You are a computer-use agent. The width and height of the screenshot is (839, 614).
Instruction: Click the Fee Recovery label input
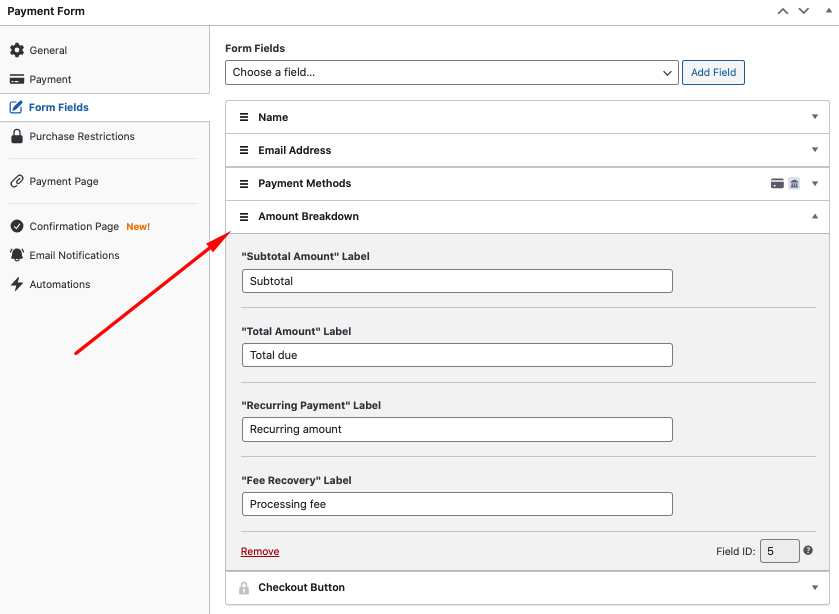(457, 504)
